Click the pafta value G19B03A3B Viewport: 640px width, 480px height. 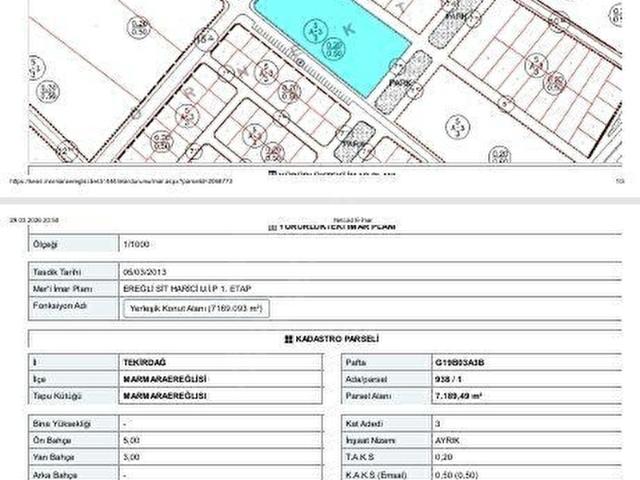[x=460, y=362]
